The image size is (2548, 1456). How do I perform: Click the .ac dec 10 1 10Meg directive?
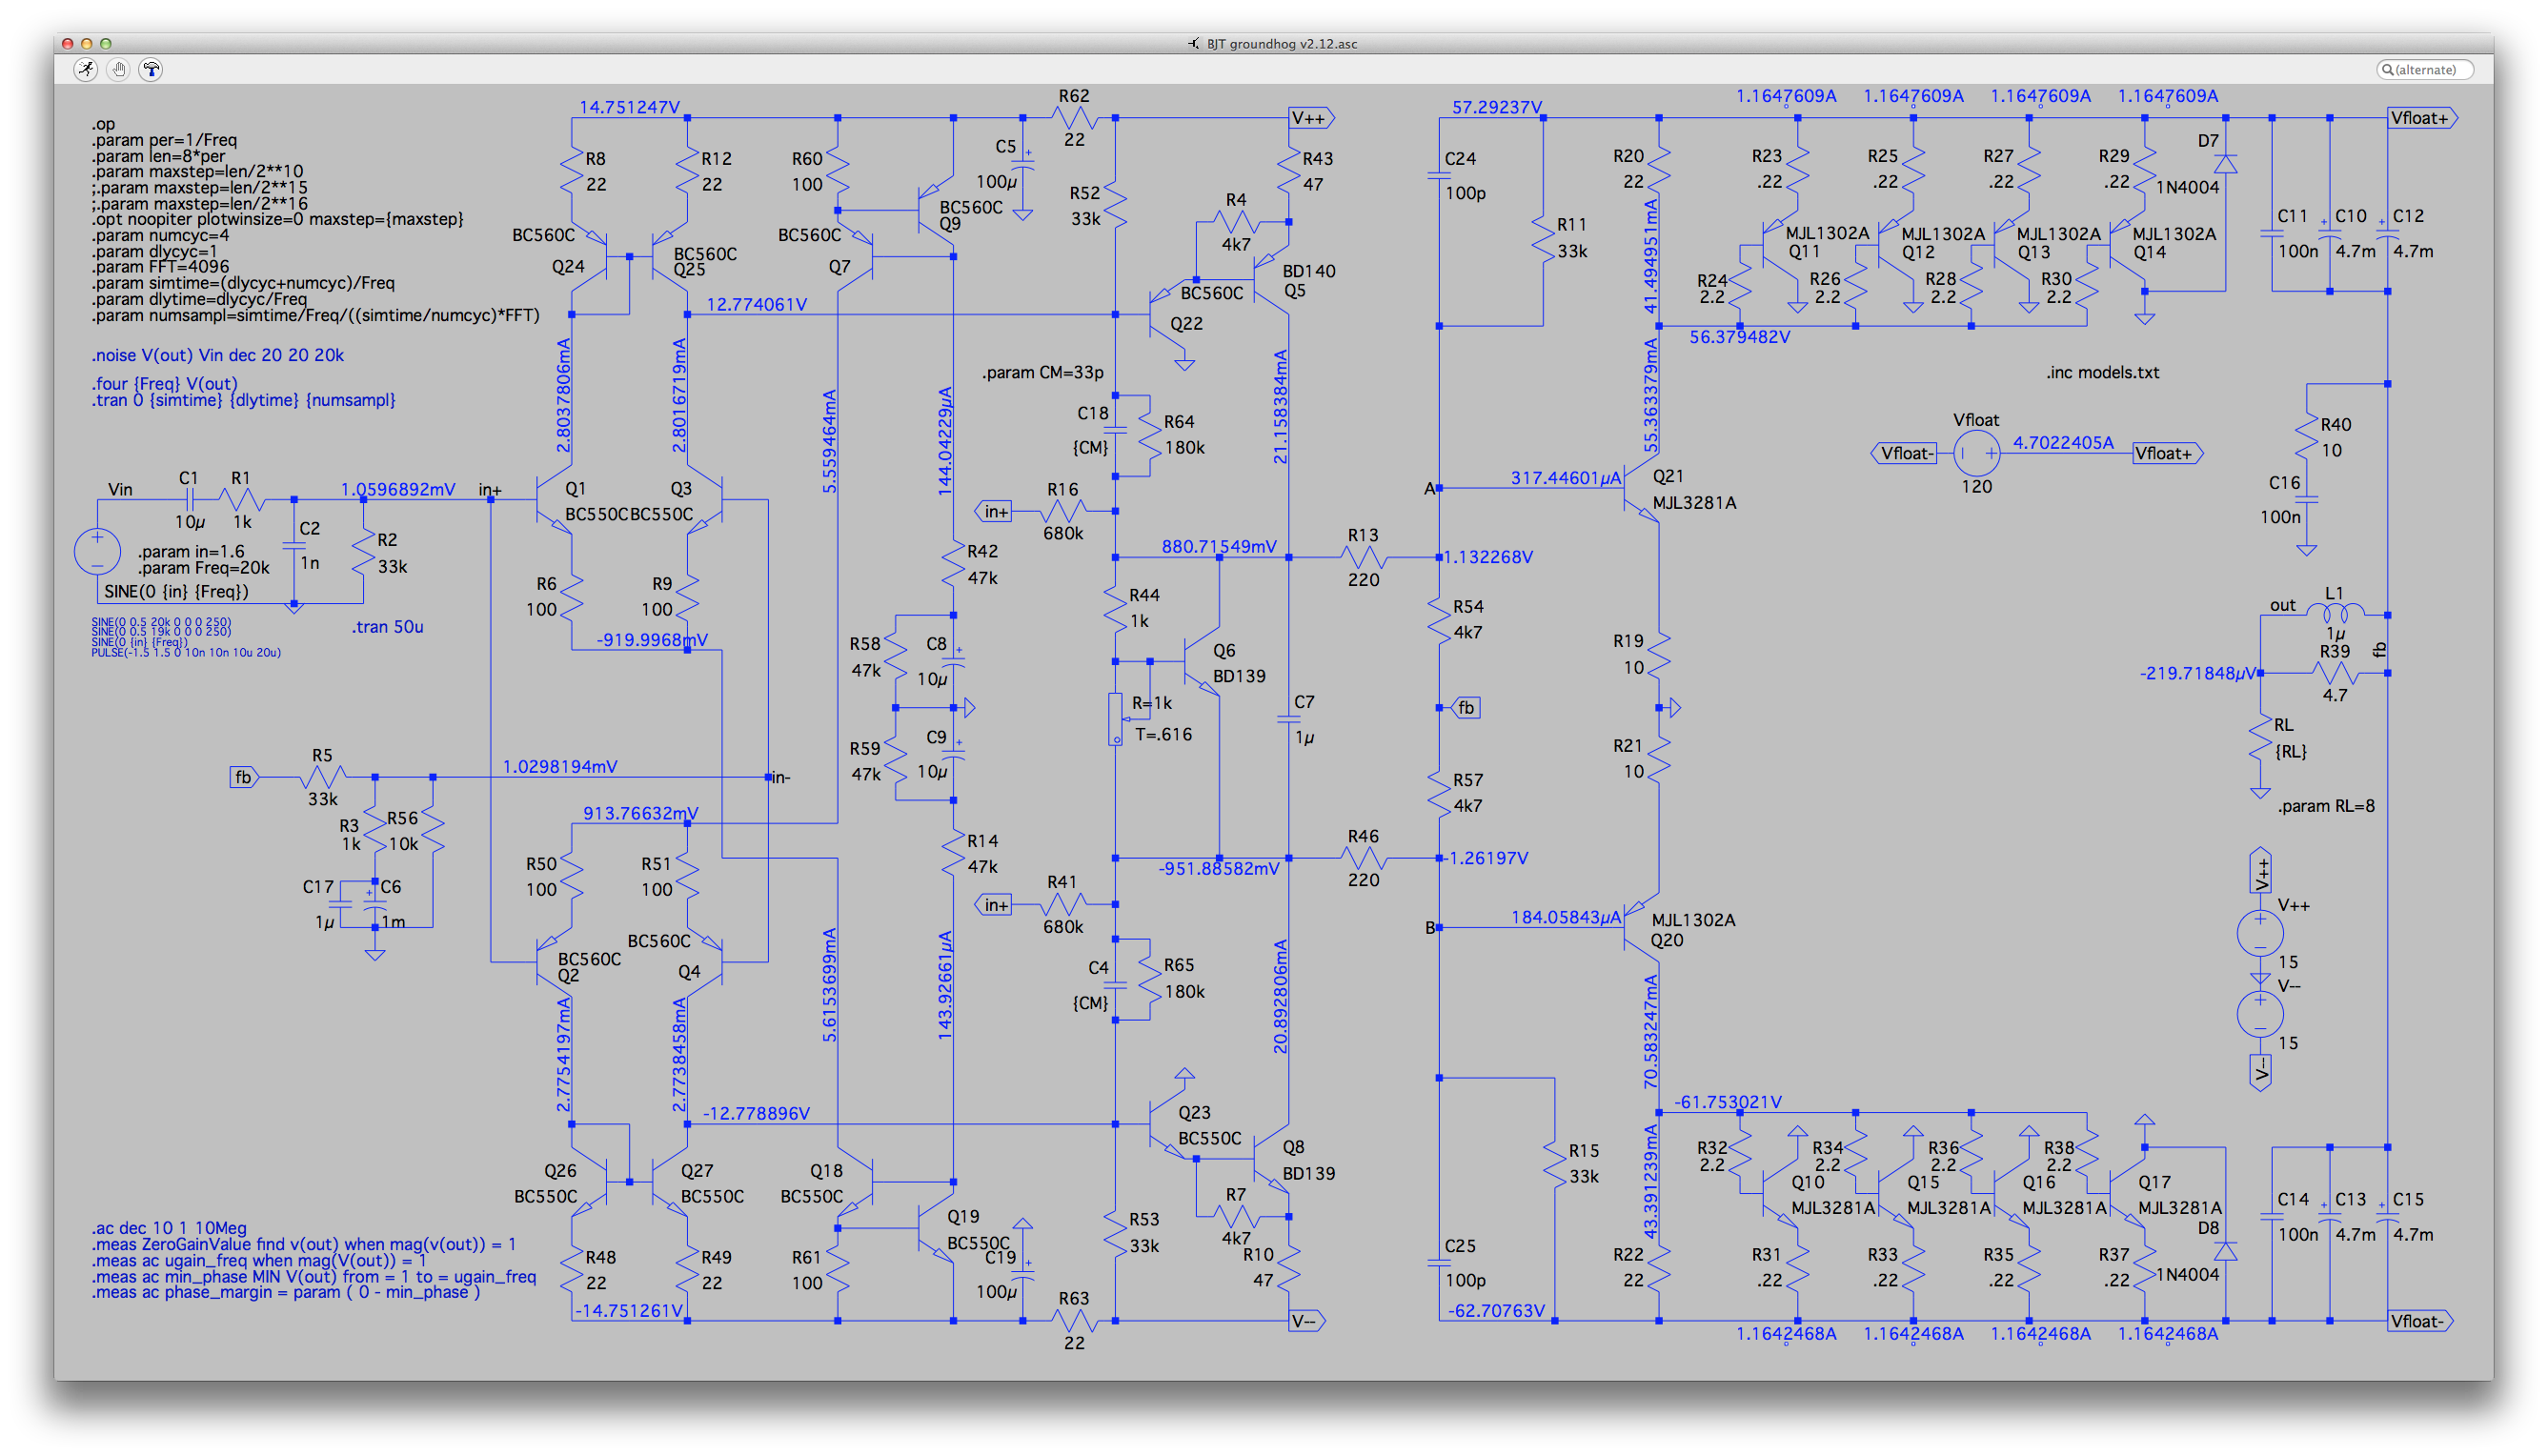pyautogui.click(x=169, y=1227)
